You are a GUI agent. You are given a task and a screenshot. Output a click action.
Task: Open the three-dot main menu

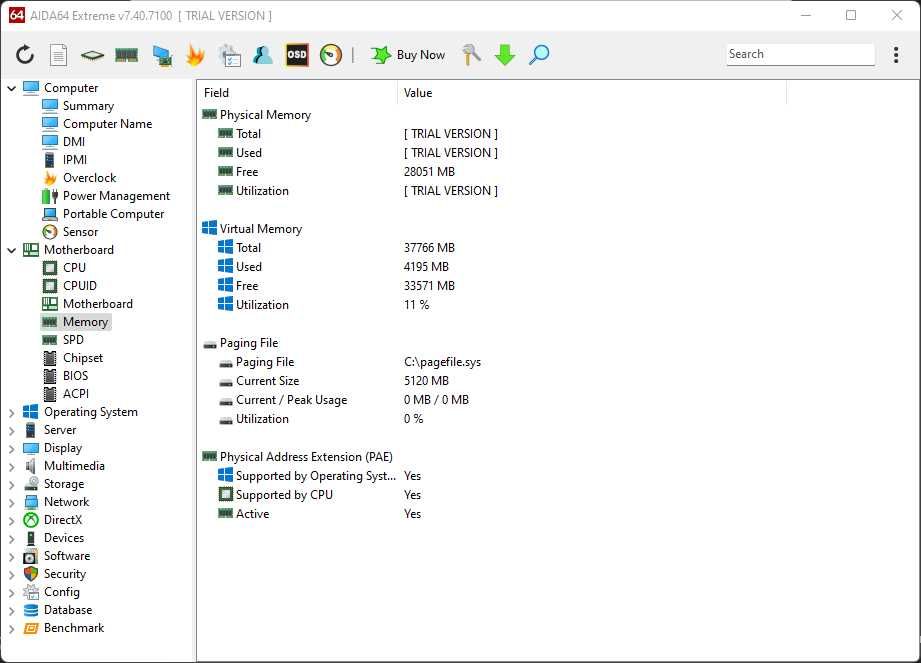click(x=896, y=55)
